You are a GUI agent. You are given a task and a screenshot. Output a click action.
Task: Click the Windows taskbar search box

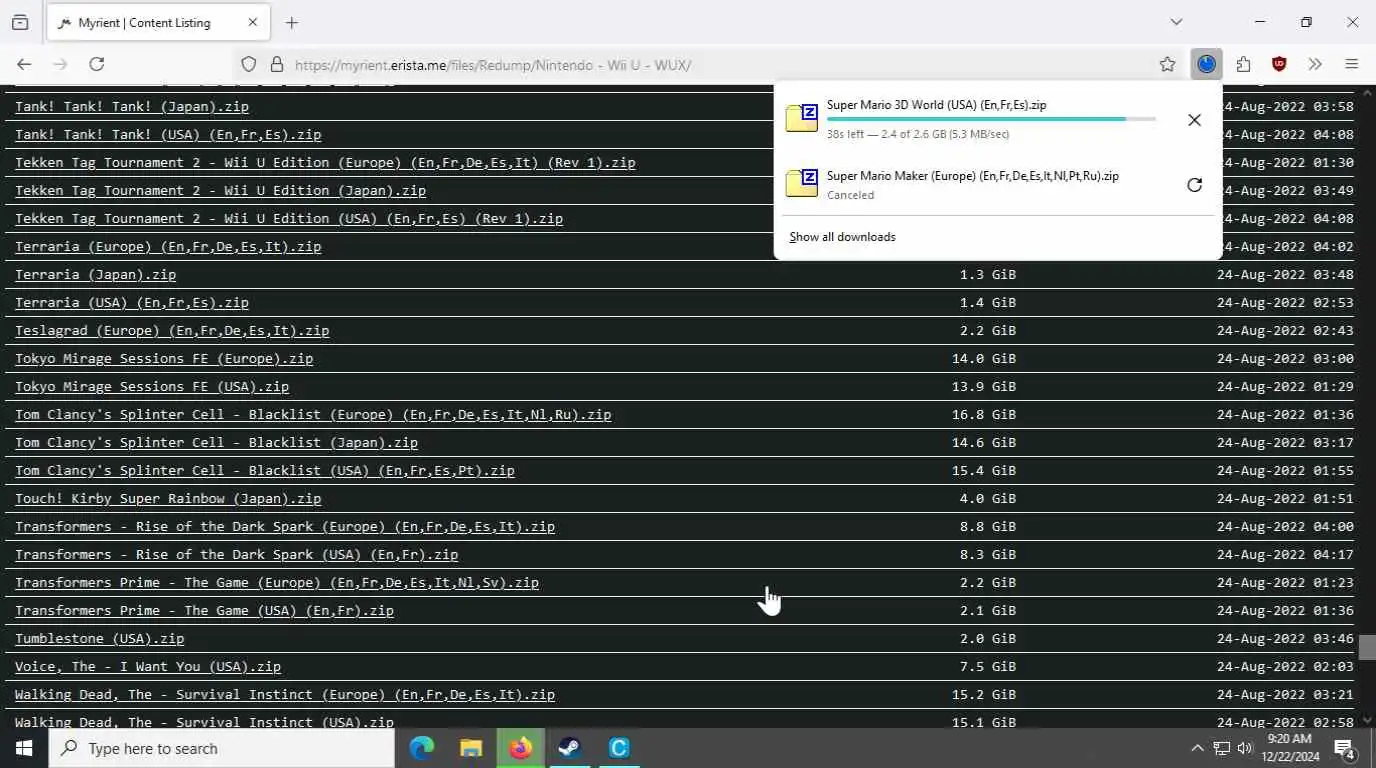222,748
